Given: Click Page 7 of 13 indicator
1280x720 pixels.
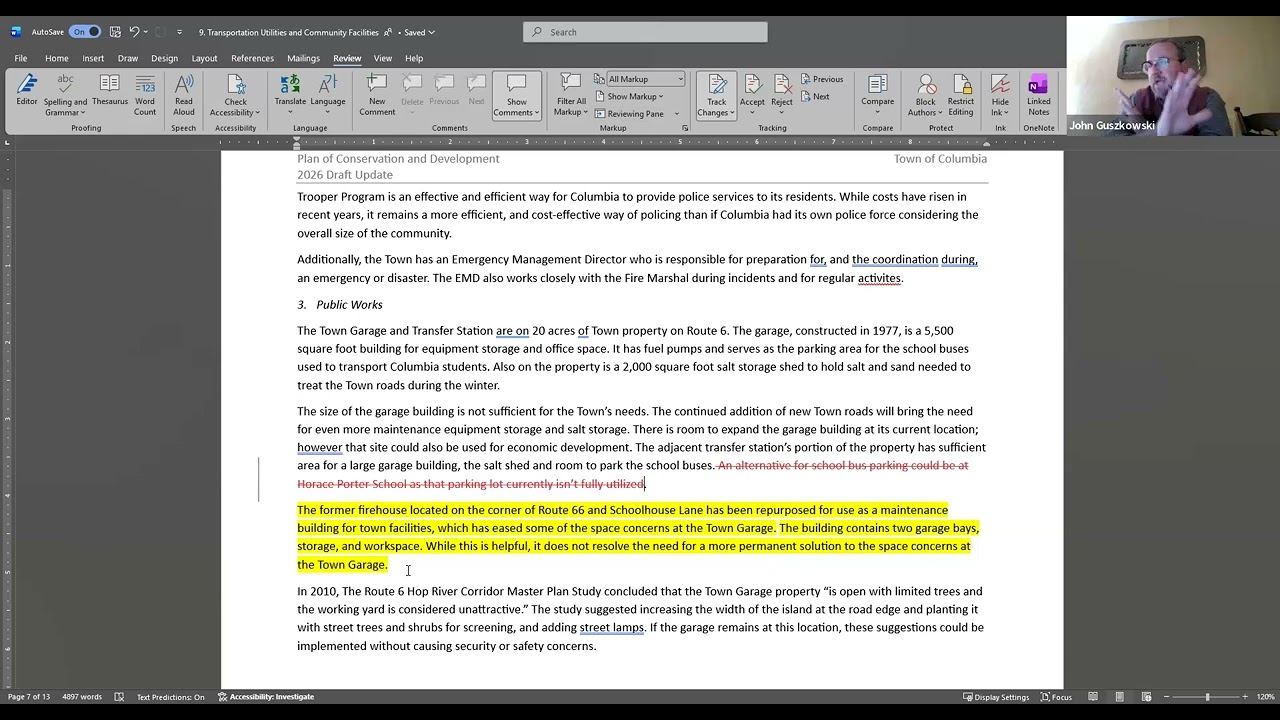Looking at the screenshot, I should pos(29,697).
